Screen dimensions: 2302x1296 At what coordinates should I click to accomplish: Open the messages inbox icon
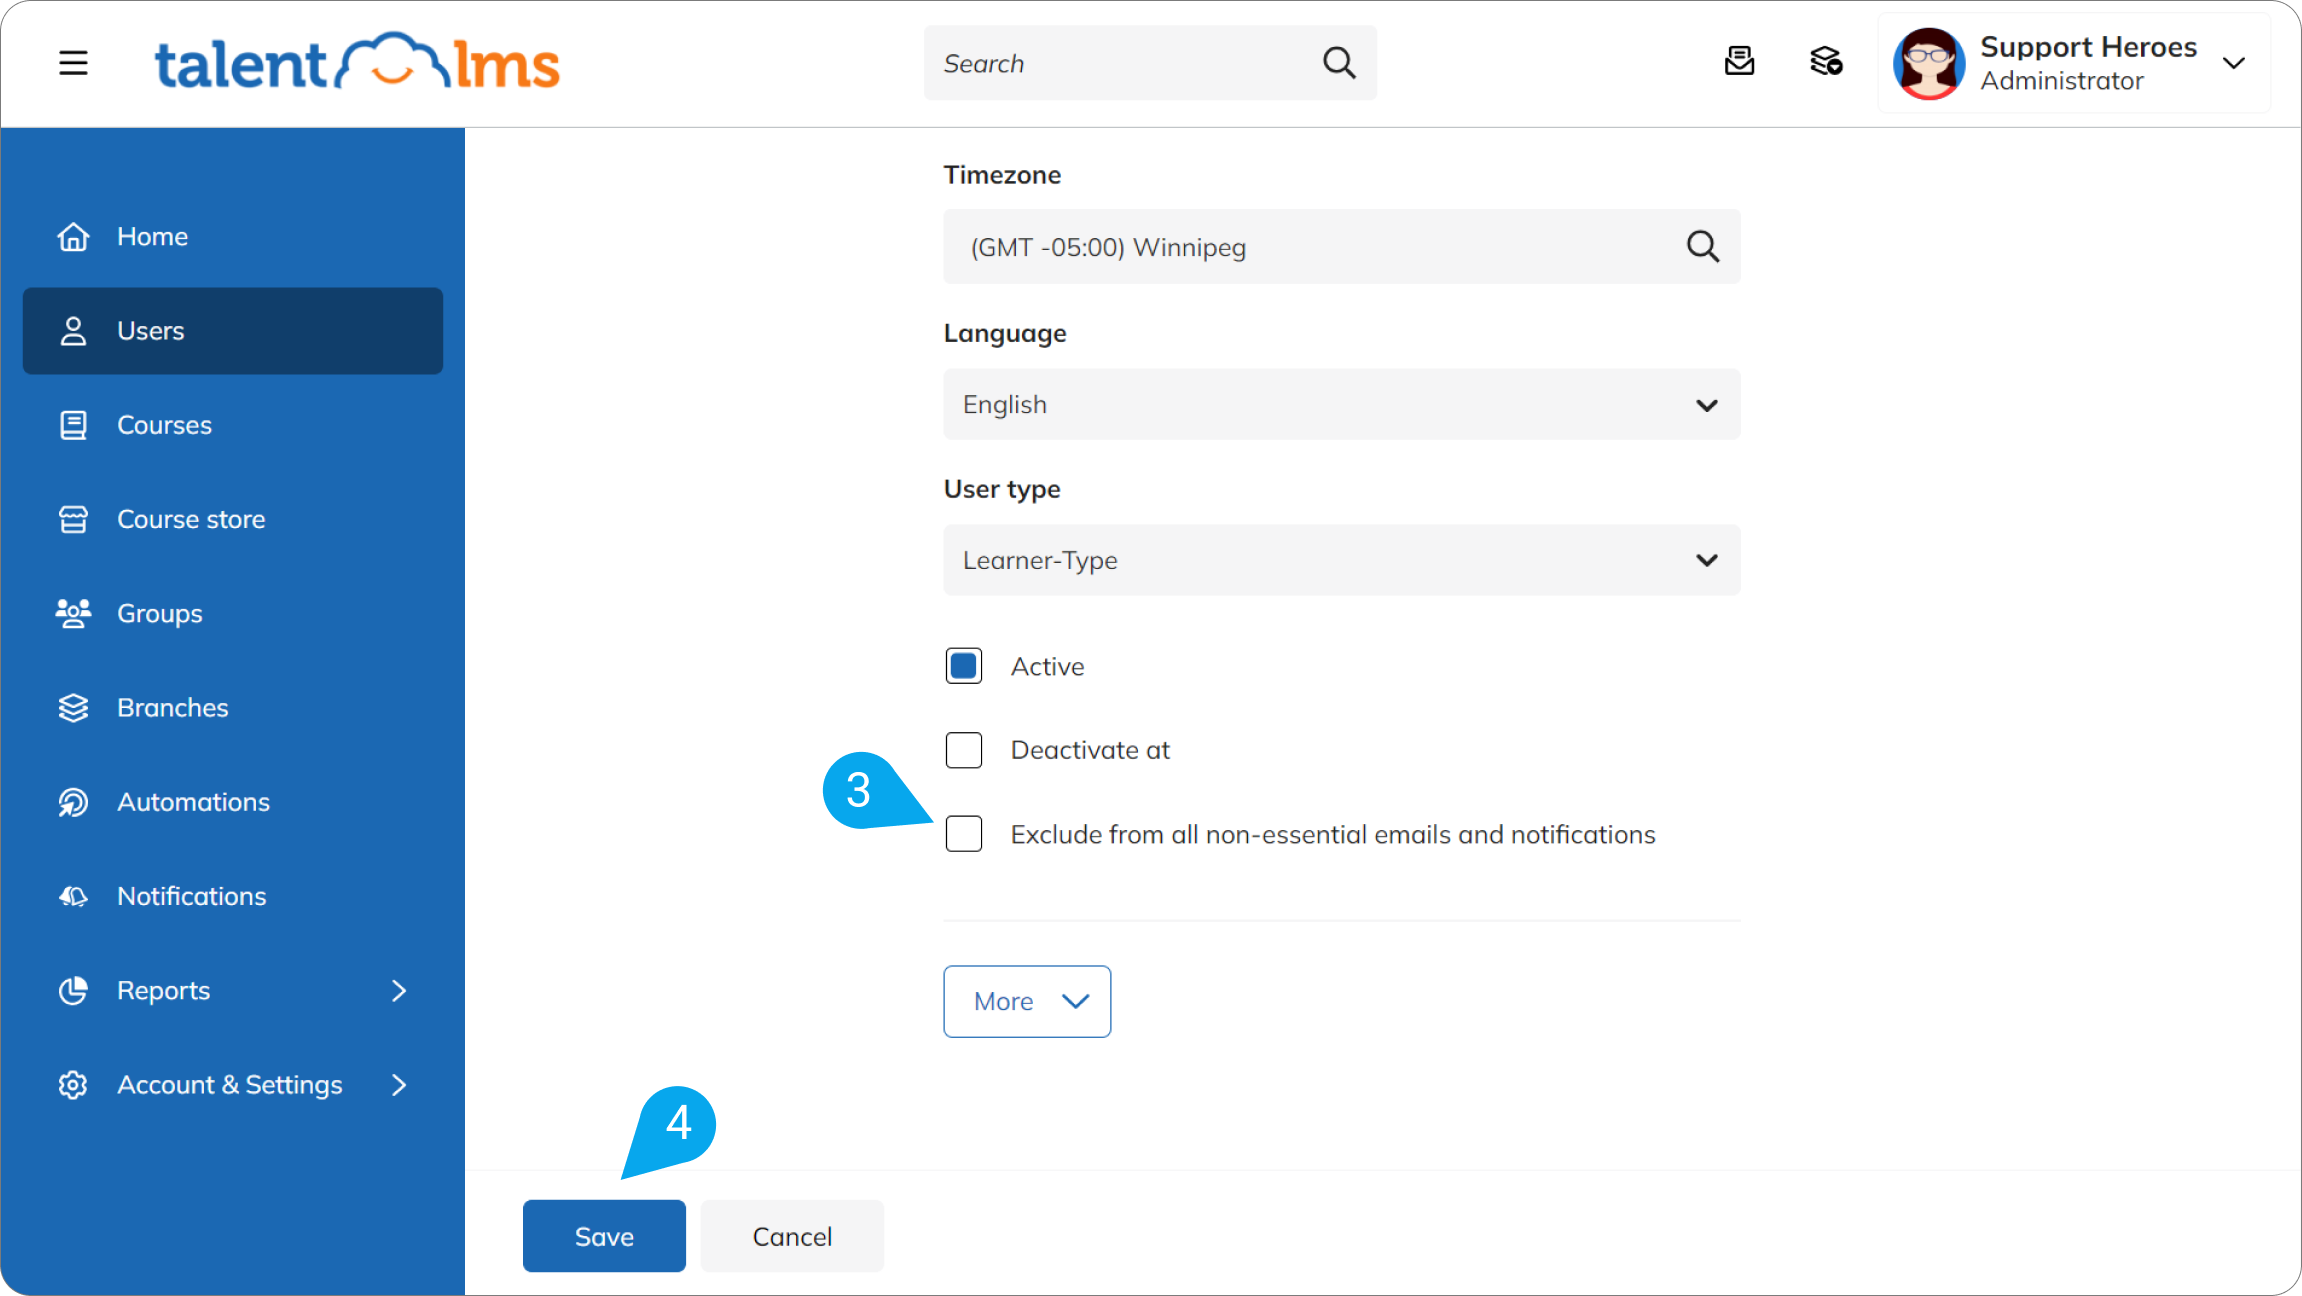pyautogui.click(x=1739, y=62)
